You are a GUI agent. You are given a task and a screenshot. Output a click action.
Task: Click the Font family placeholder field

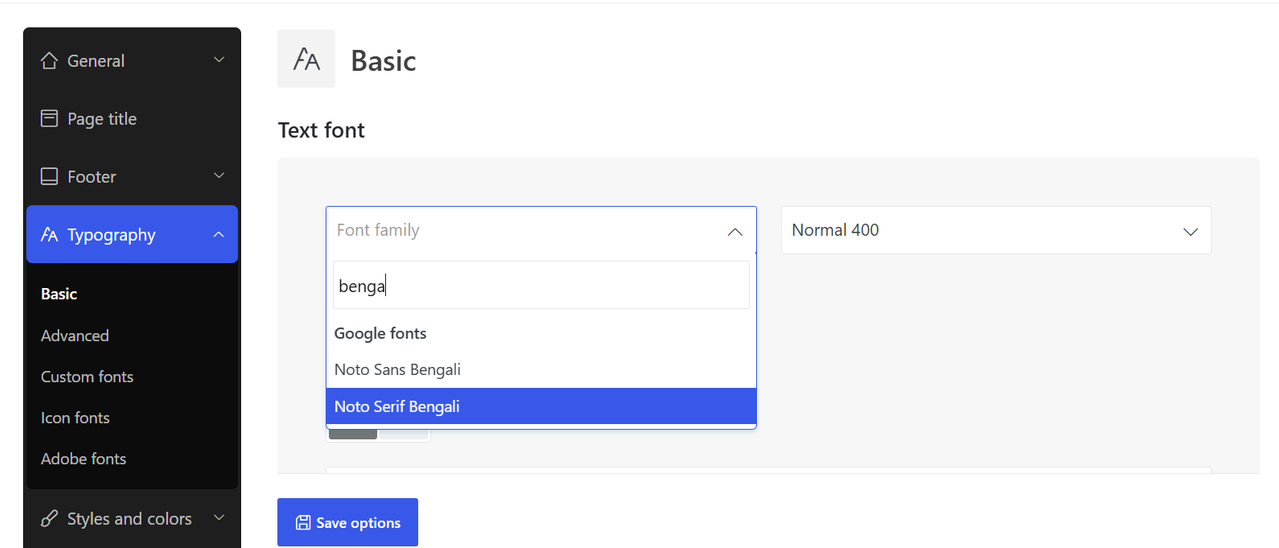coord(541,230)
